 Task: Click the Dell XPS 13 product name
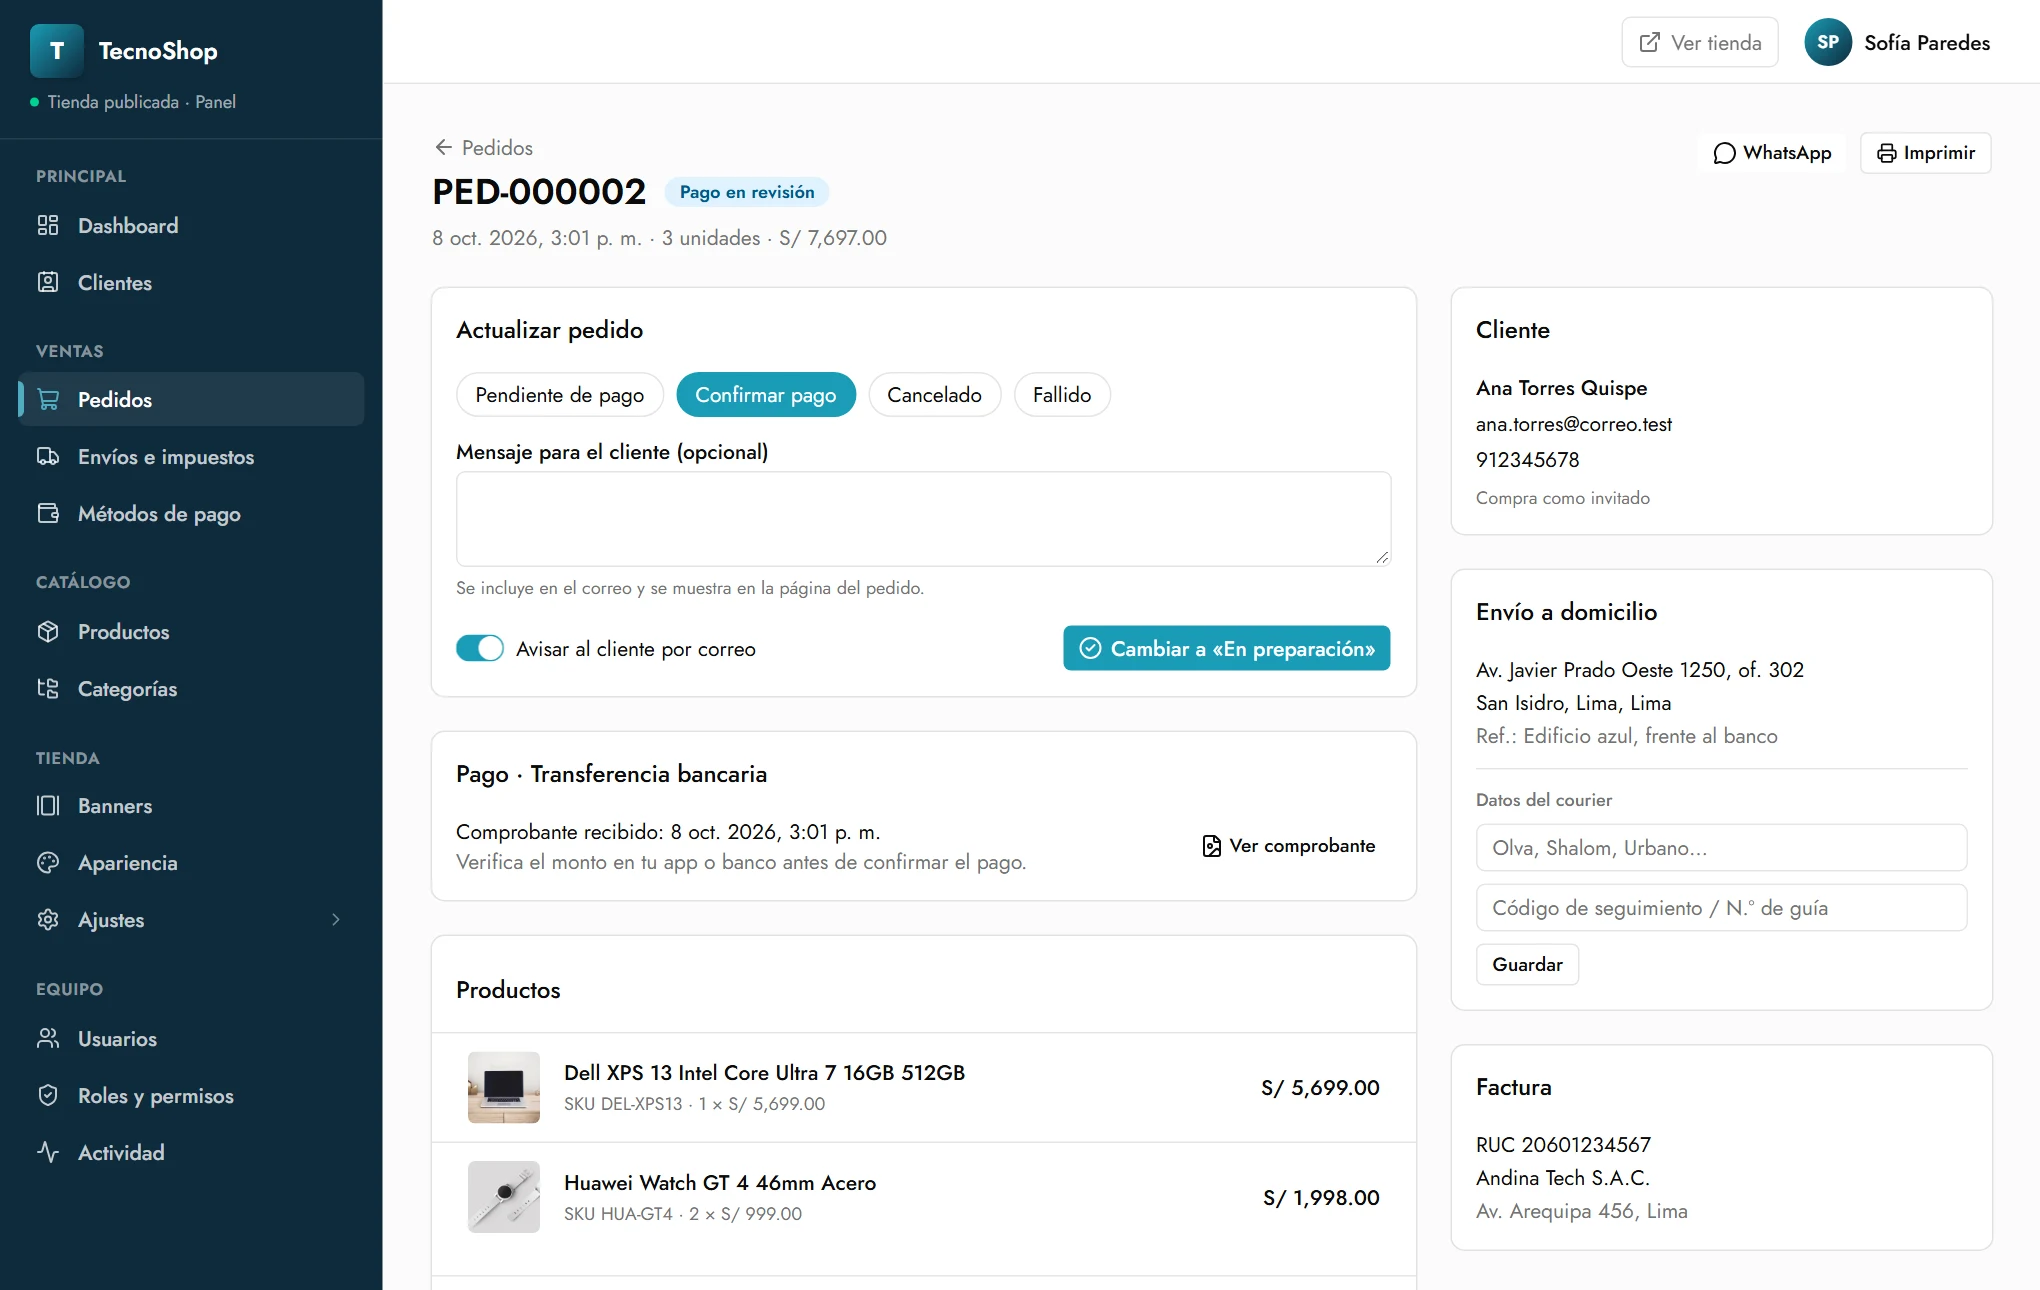765,1073
